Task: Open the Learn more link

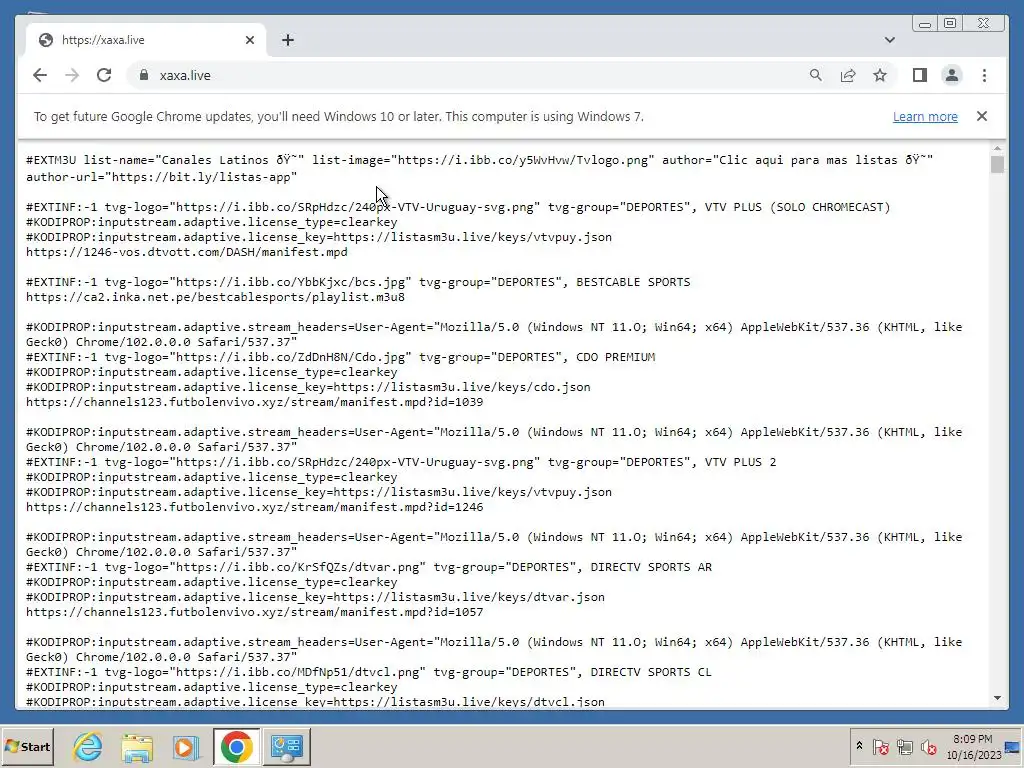Action: coord(925,116)
